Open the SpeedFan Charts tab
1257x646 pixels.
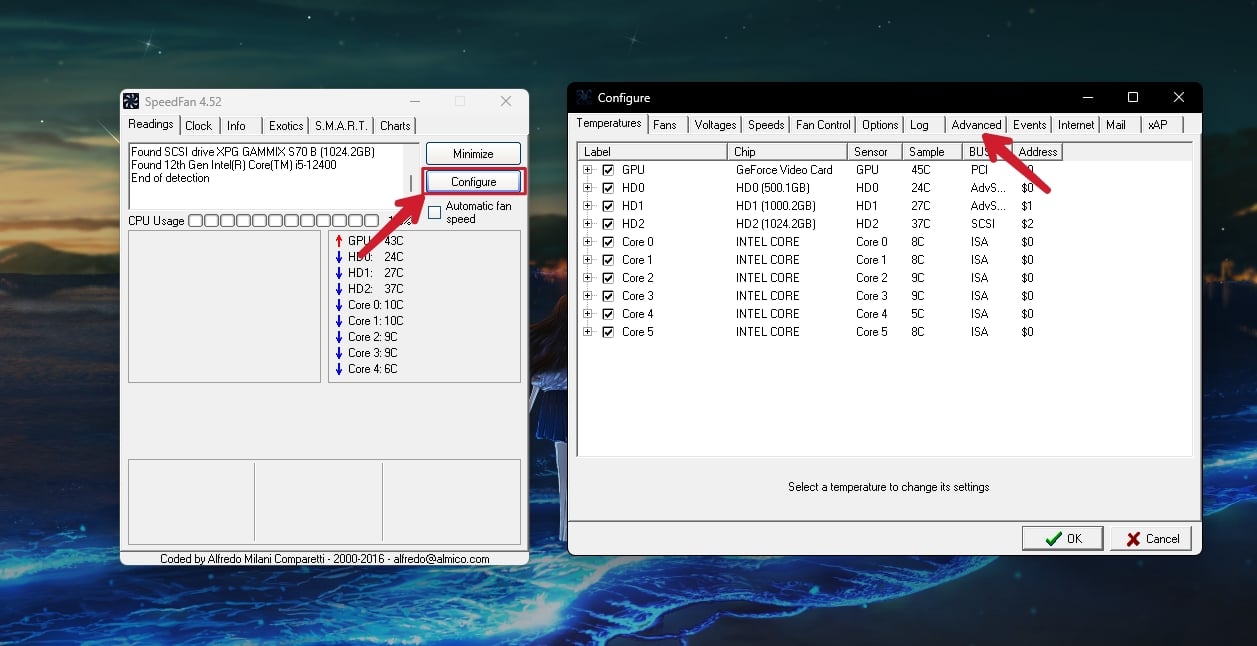pos(395,126)
